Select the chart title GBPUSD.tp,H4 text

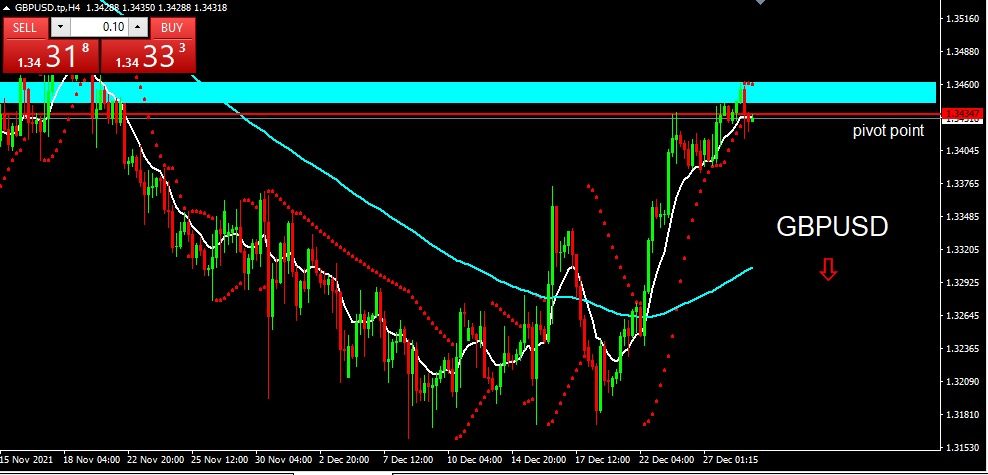point(45,8)
